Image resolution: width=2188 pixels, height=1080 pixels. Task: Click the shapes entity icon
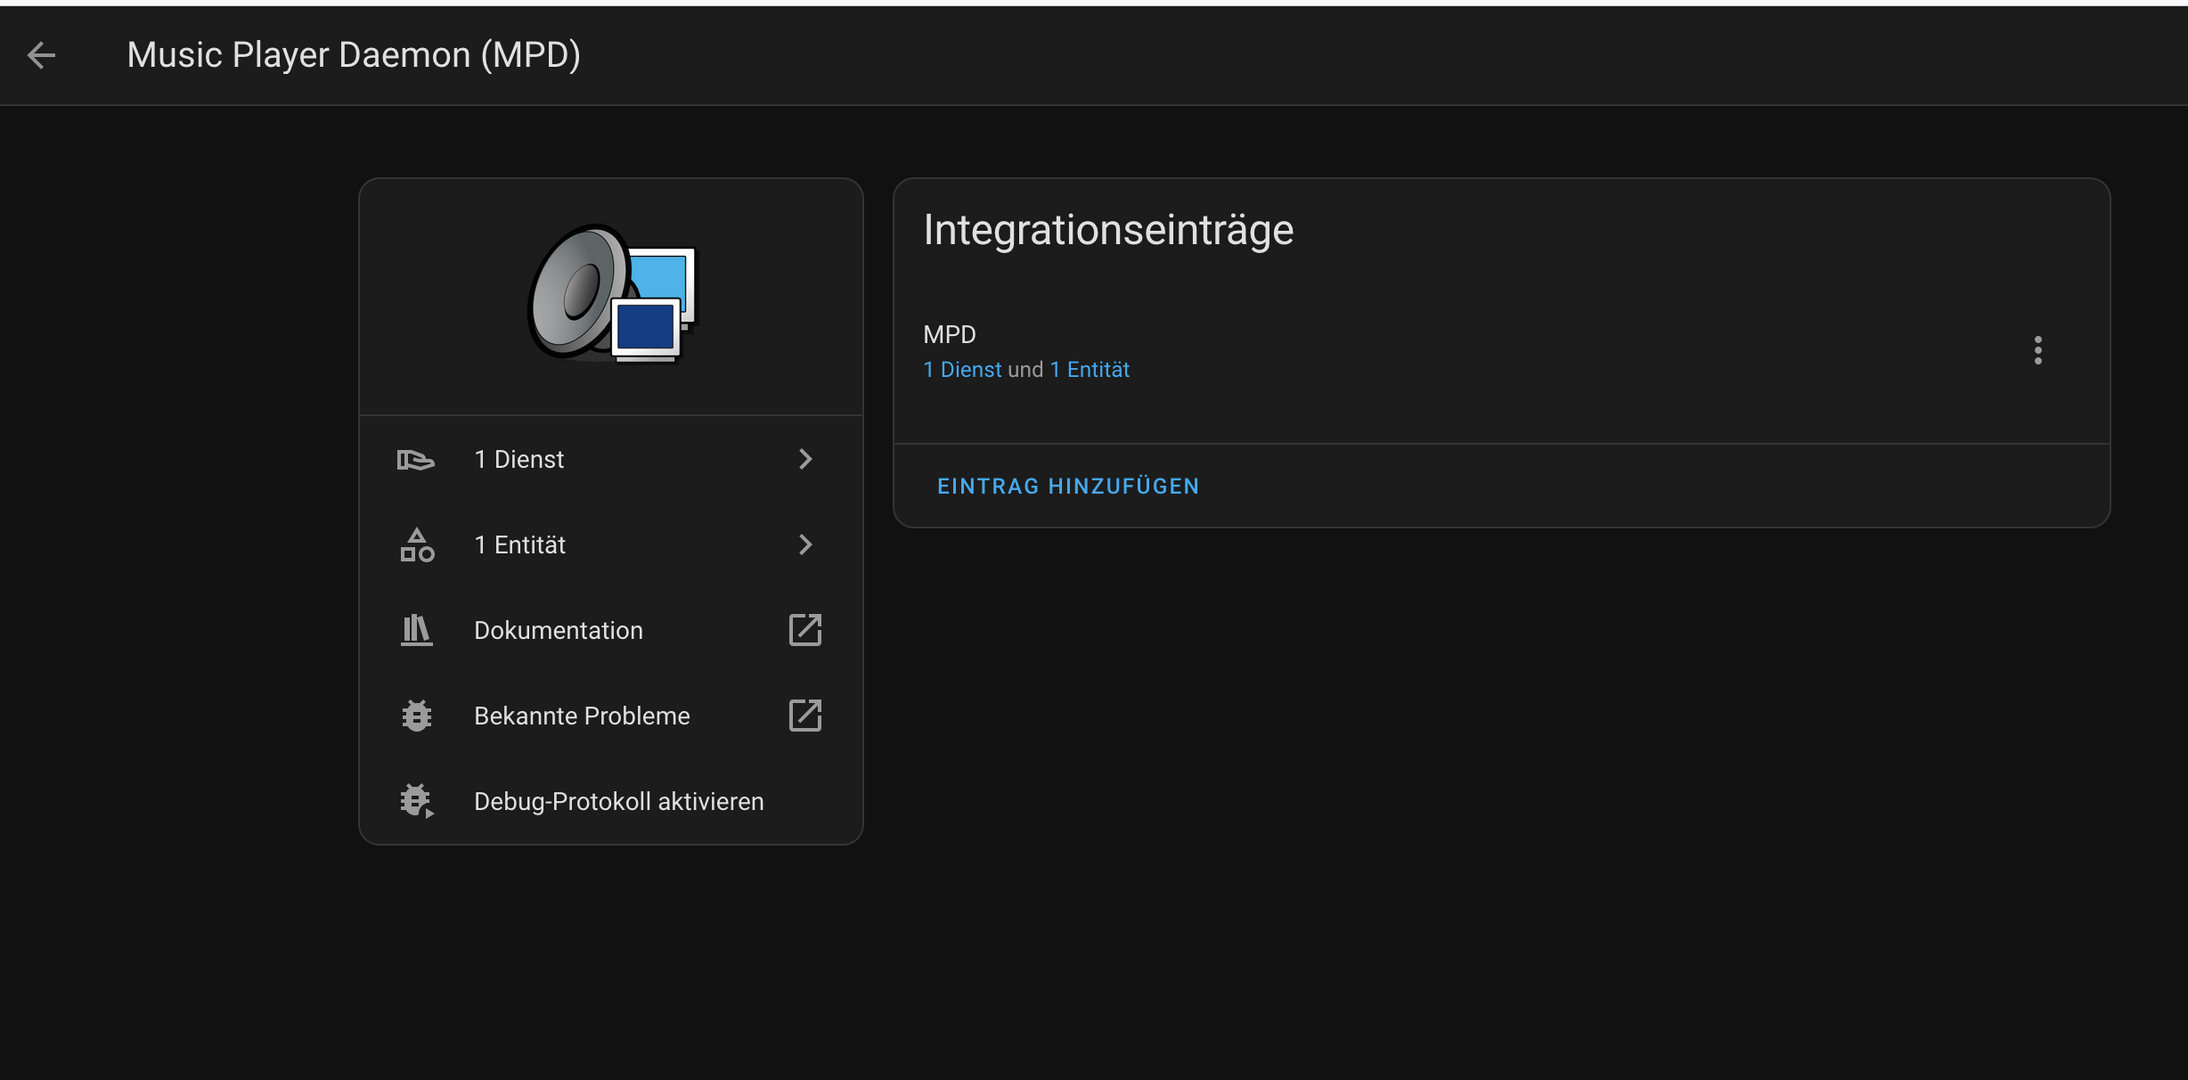pyautogui.click(x=416, y=545)
